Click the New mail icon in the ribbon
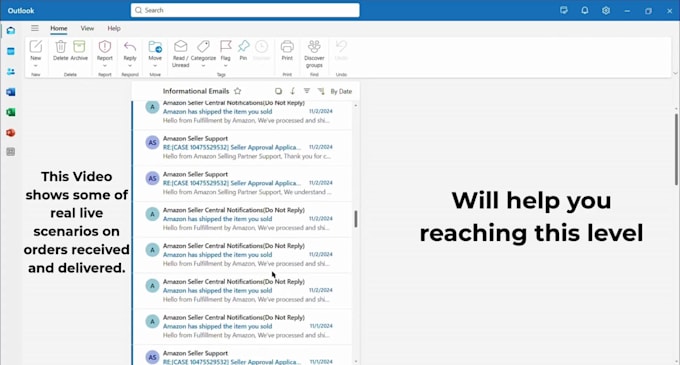The height and width of the screenshot is (365, 680). click(x=36, y=46)
